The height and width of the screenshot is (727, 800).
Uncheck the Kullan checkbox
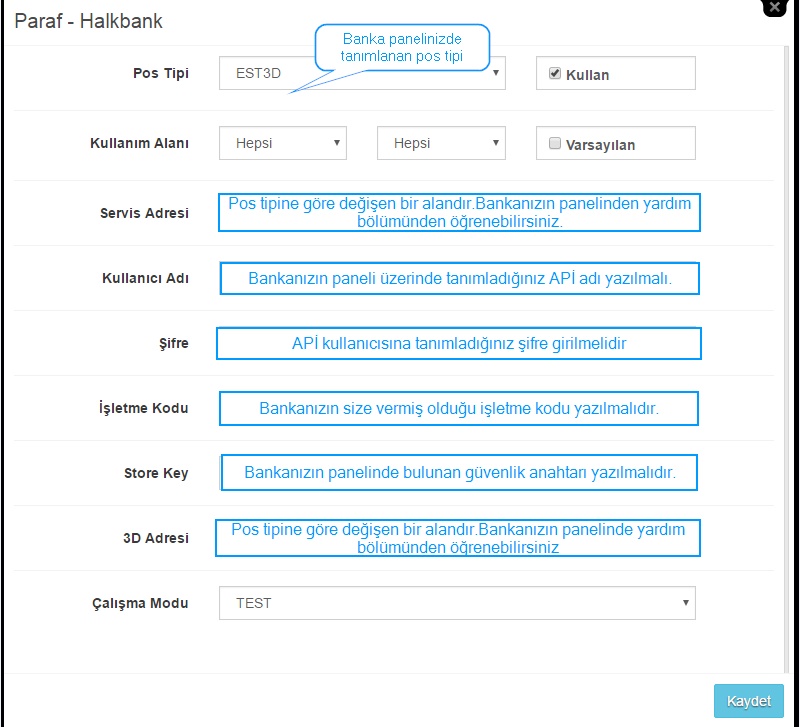555,73
